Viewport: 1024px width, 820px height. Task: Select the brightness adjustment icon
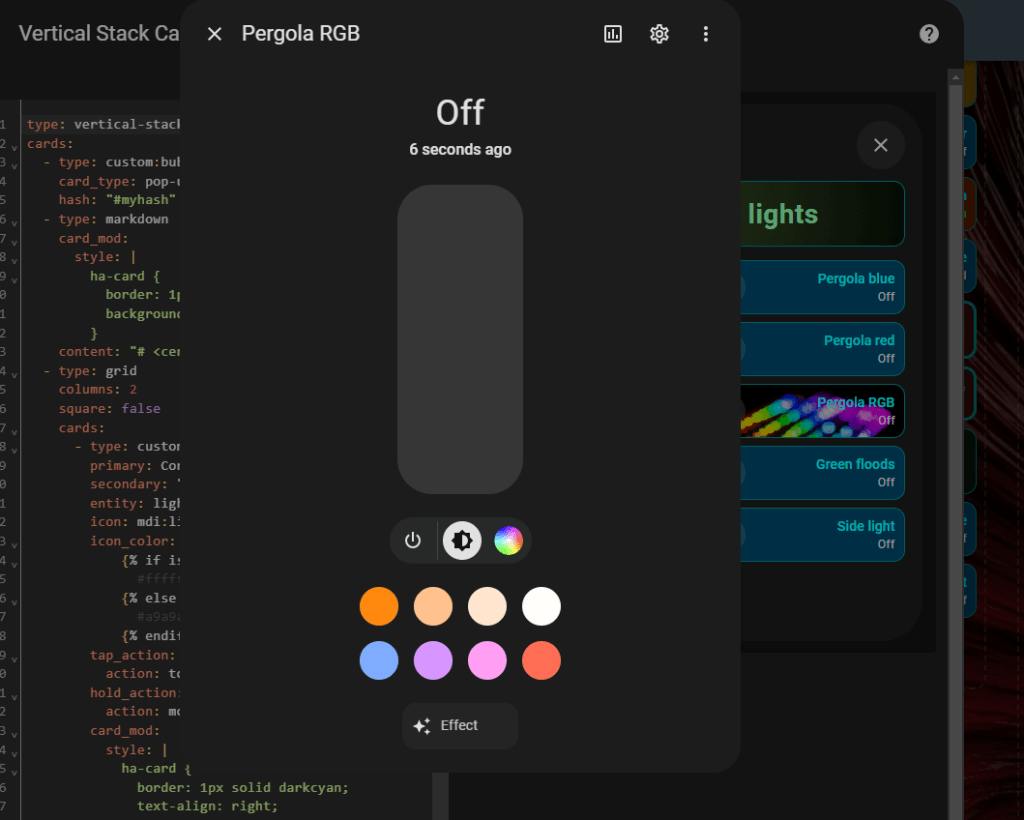460,540
